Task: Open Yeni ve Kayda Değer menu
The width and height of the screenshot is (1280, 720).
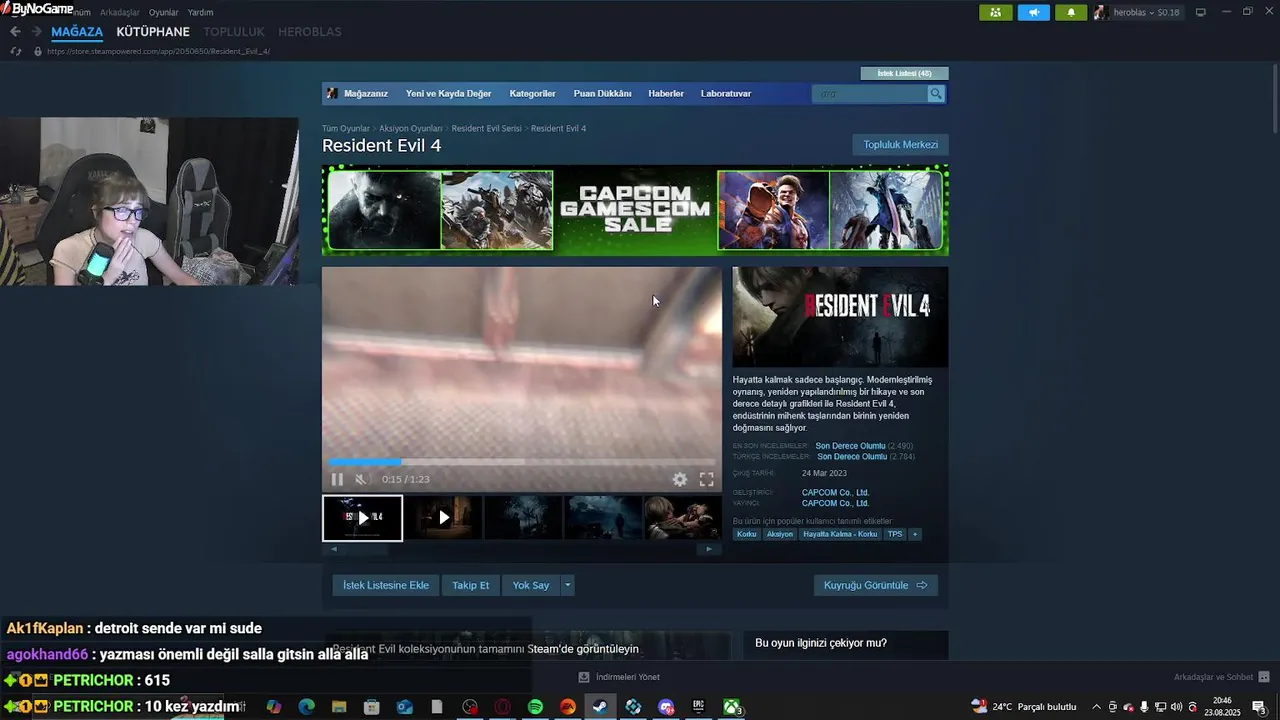Action: click(448, 93)
